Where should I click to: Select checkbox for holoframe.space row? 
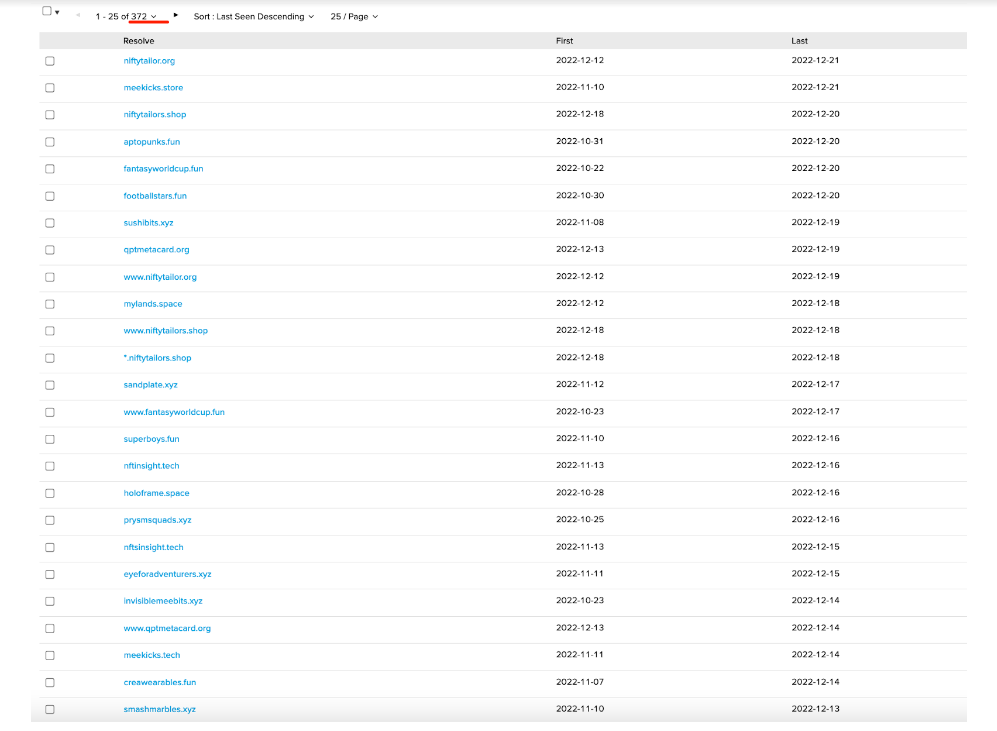pos(50,493)
